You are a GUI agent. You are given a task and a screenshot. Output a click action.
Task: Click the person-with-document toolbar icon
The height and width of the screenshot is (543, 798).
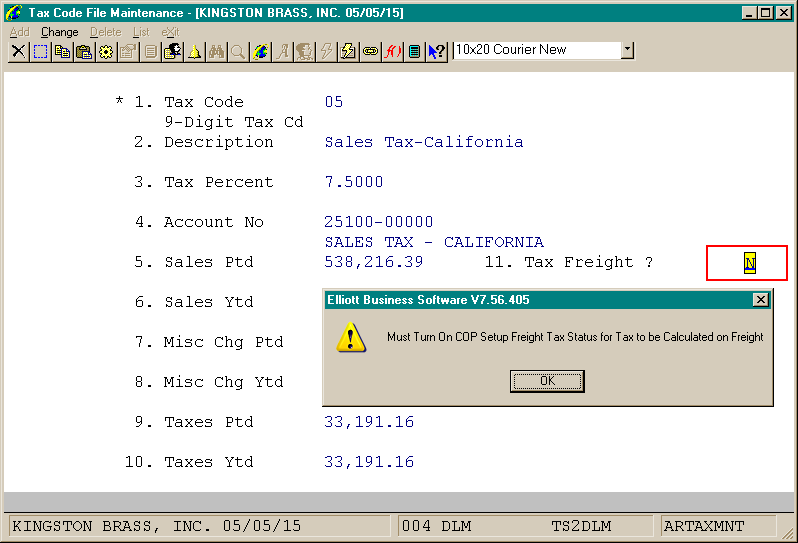click(173, 51)
